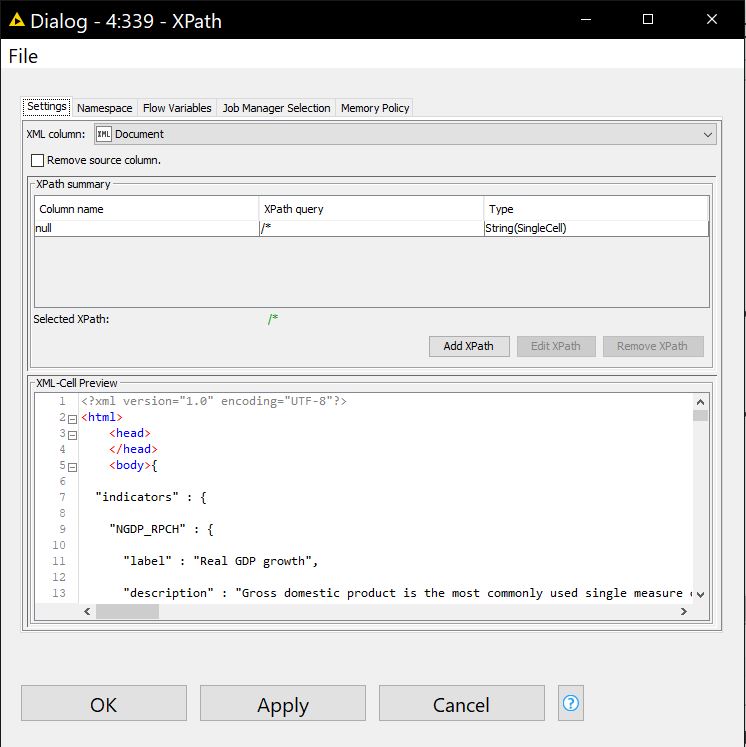Click the XML type icon beside Document
The height and width of the screenshot is (747, 746).
click(x=103, y=134)
